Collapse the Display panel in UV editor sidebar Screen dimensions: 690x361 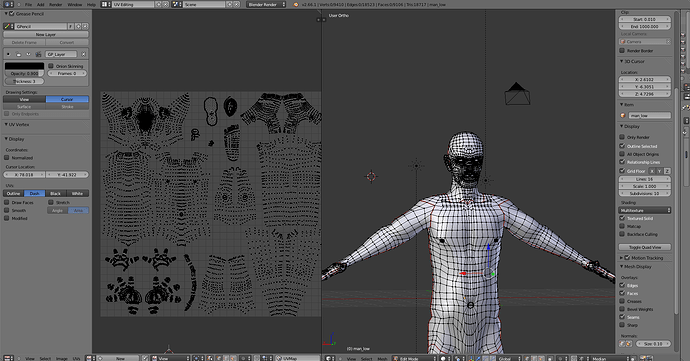pyautogui.click(x=6, y=139)
